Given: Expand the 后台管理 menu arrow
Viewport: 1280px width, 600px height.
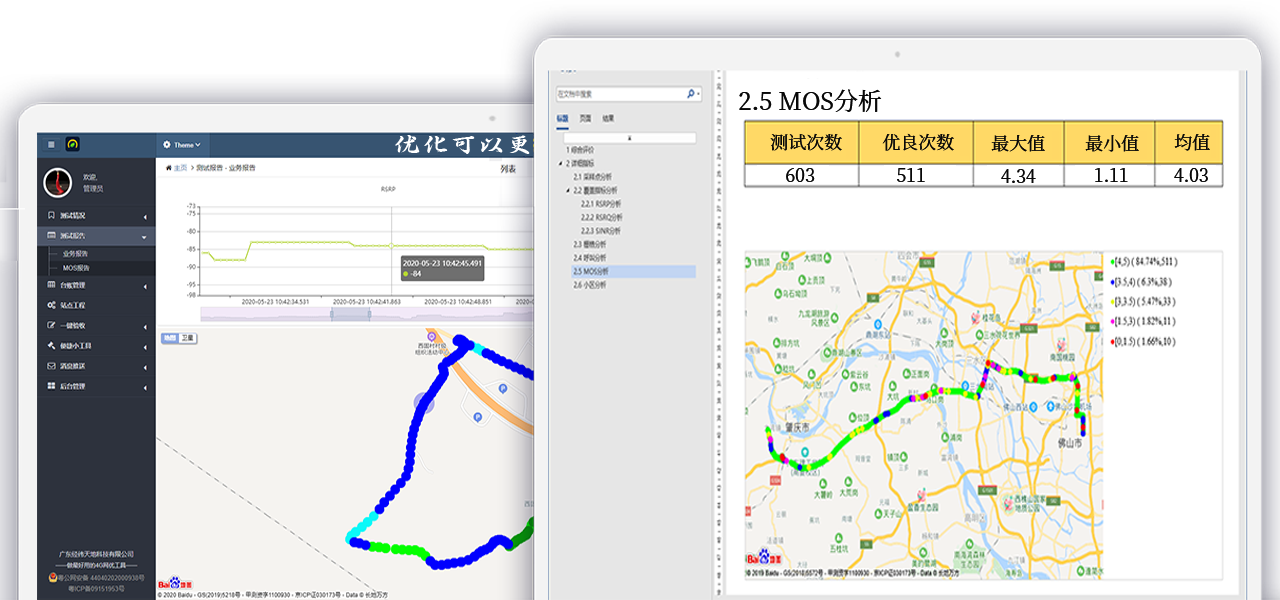Looking at the screenshot, I should (x=144, y=387).
